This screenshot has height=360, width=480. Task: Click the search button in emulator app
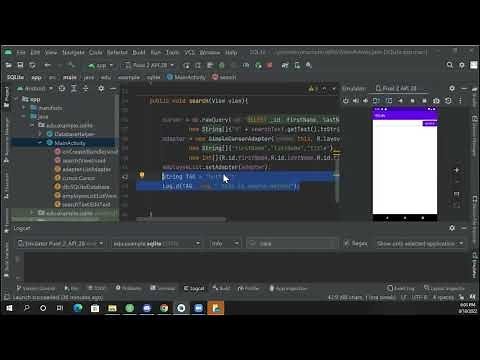[x=430, y=124]
